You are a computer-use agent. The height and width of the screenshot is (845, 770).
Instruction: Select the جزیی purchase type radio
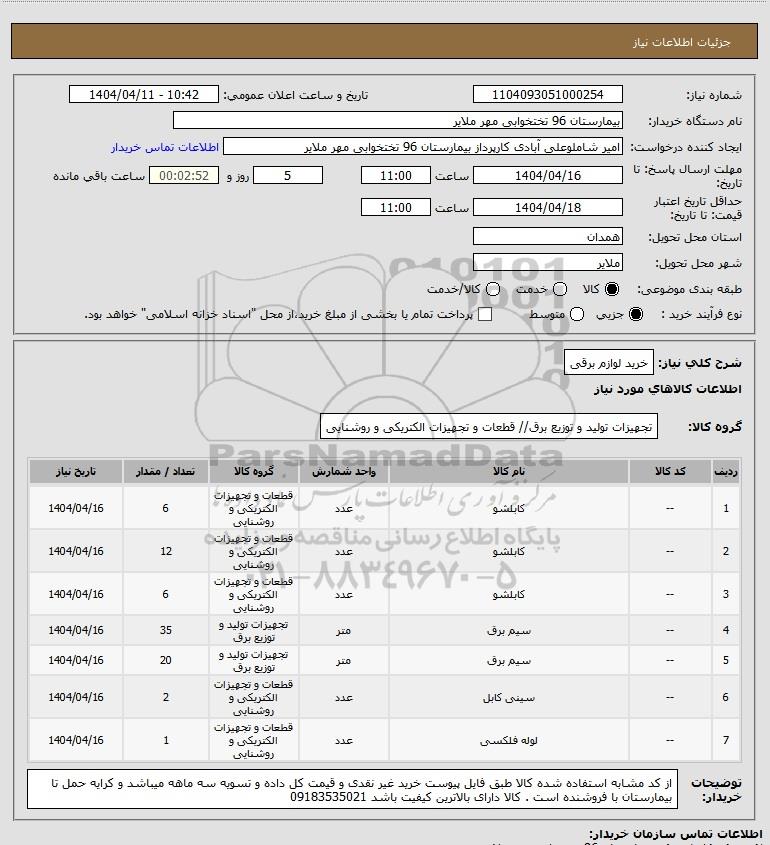coord(636,314)
